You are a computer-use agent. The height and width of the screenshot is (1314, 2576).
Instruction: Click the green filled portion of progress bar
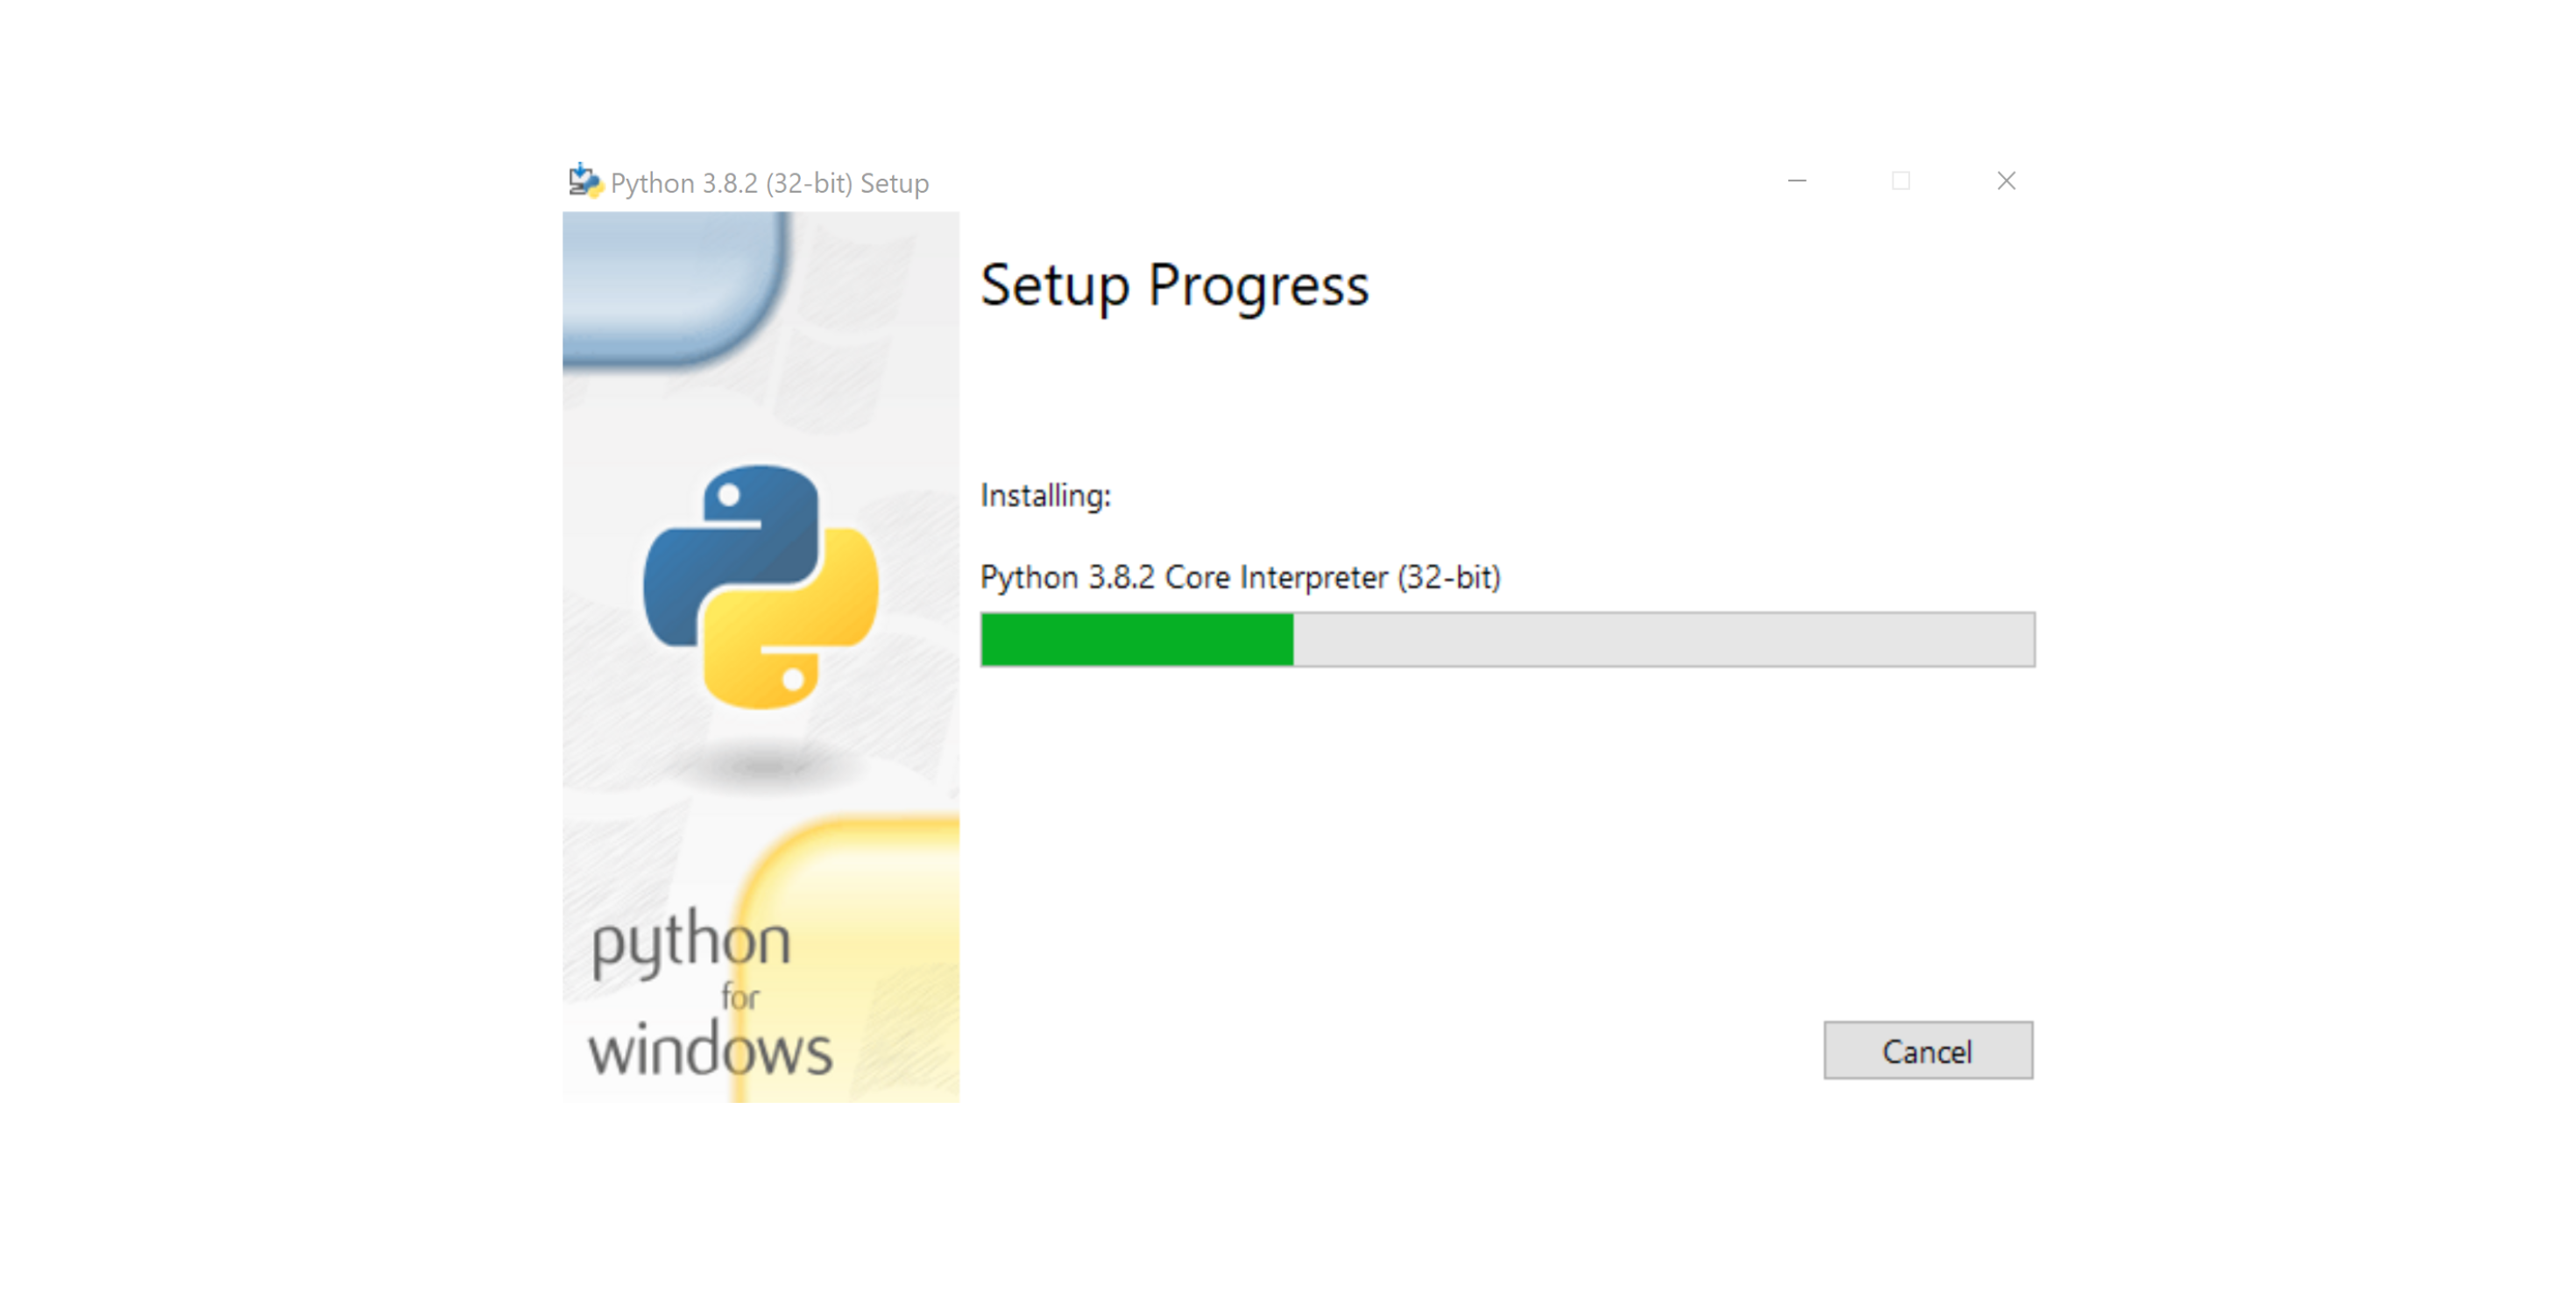coord(1137,639)
